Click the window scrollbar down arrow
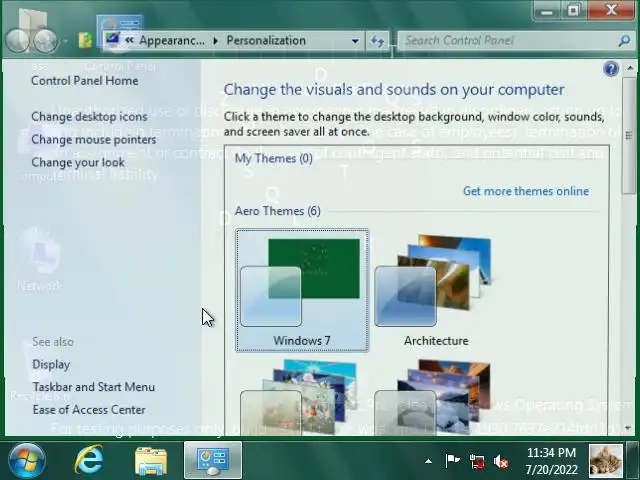Image resolution: width=640 pixels, height=480 pixels. pos(630,428)
